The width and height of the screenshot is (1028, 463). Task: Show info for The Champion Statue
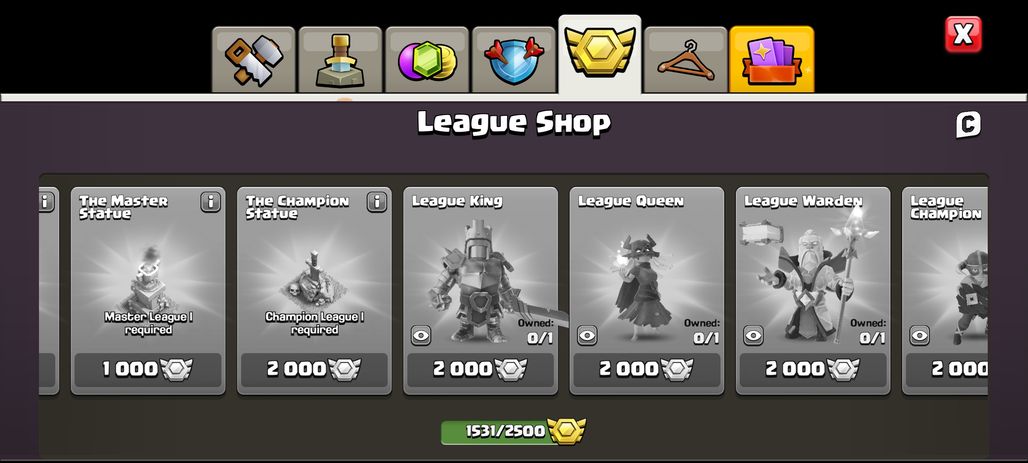(x=376, y=202)
